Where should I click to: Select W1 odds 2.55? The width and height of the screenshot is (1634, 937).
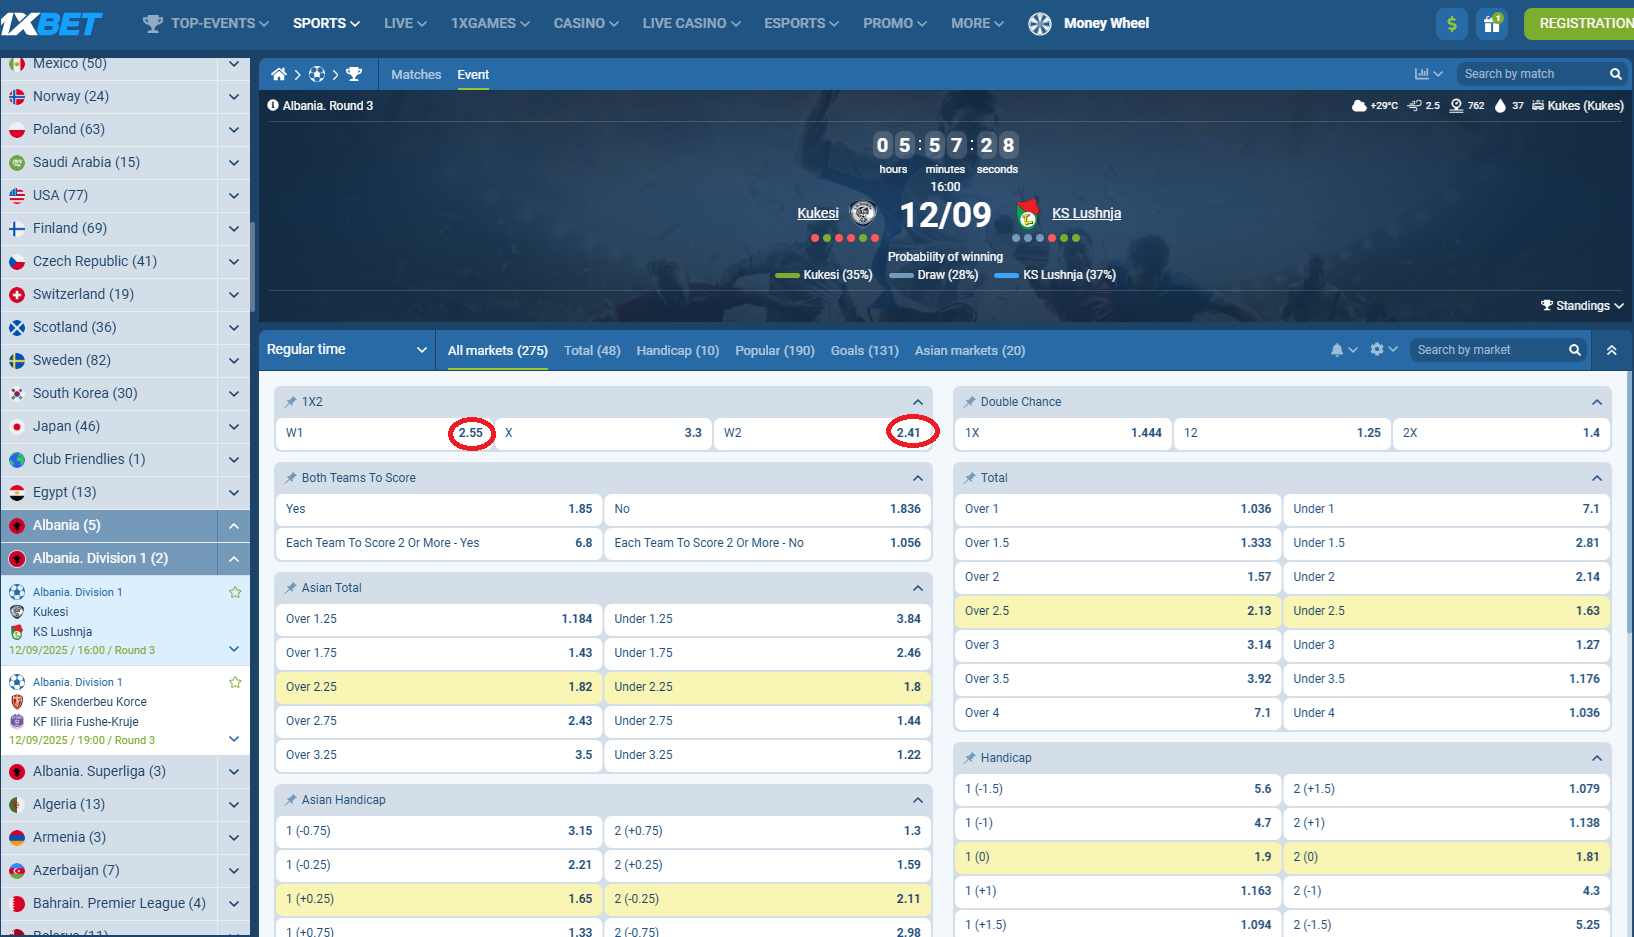384,433
